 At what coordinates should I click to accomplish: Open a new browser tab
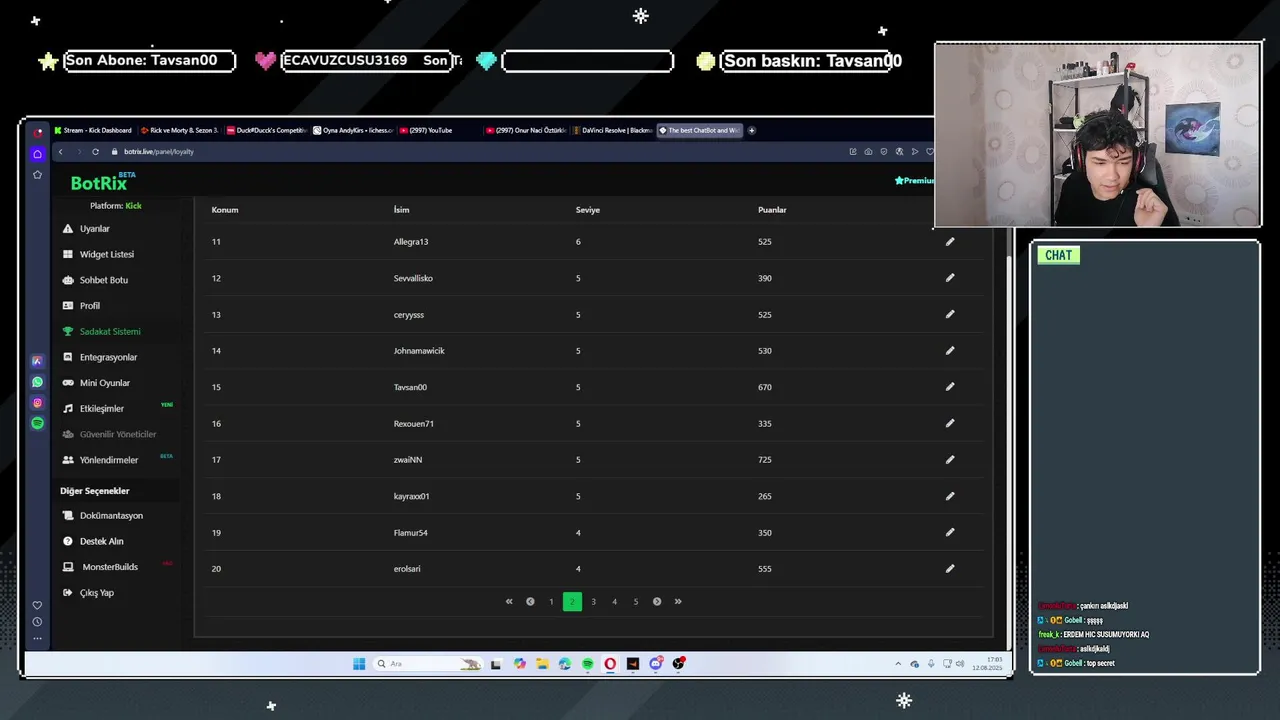click(752, 130)
